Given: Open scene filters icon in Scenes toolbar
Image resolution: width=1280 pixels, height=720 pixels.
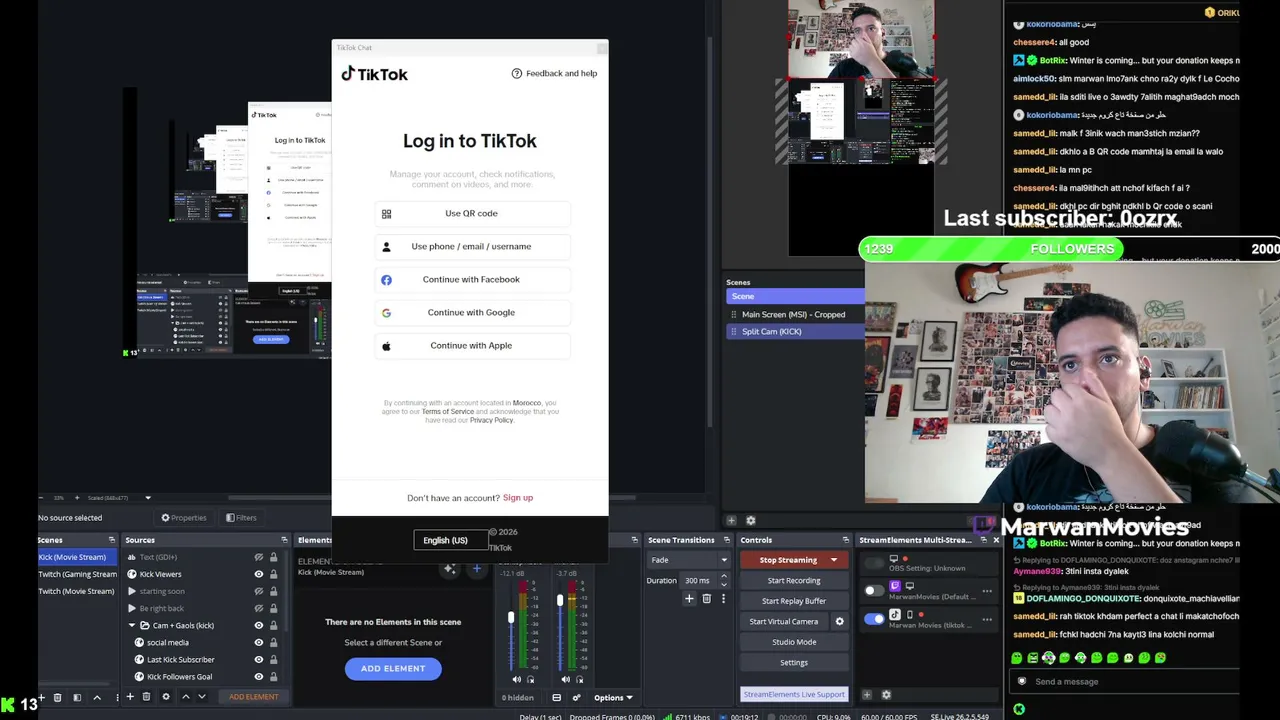Looking at the screenshot, I should [x=77, y=697].
